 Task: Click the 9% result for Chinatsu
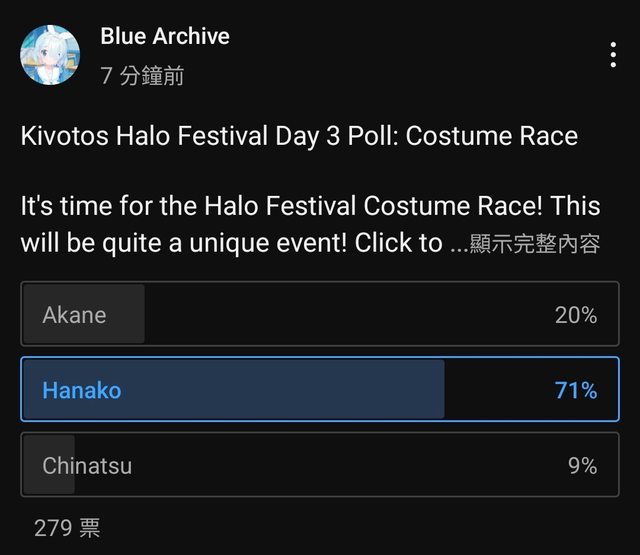point(582,466)
